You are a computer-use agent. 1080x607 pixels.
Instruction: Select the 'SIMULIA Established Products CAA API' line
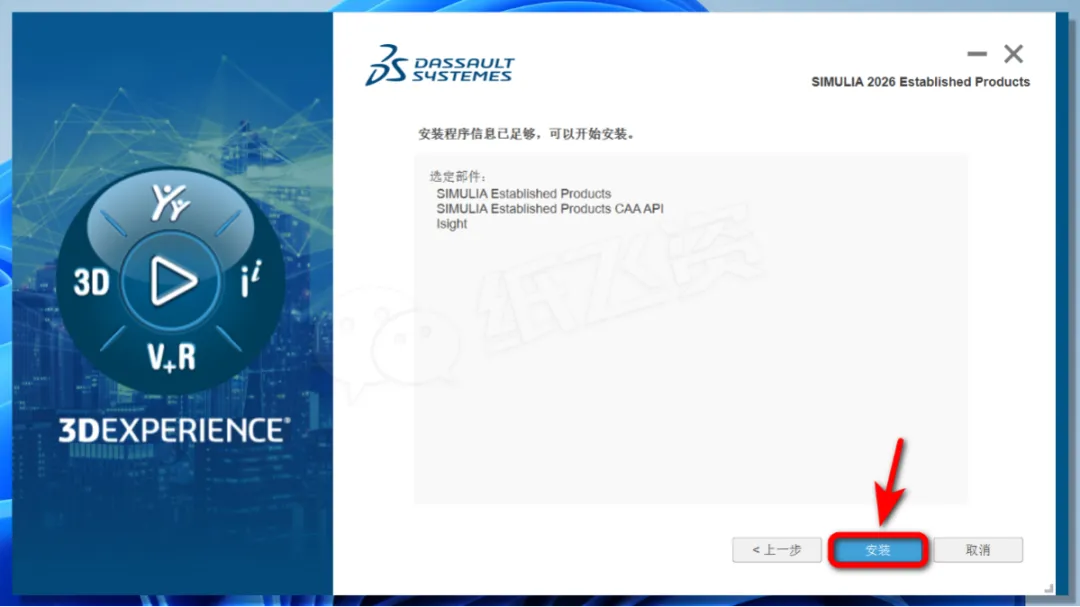click(550, 209)
